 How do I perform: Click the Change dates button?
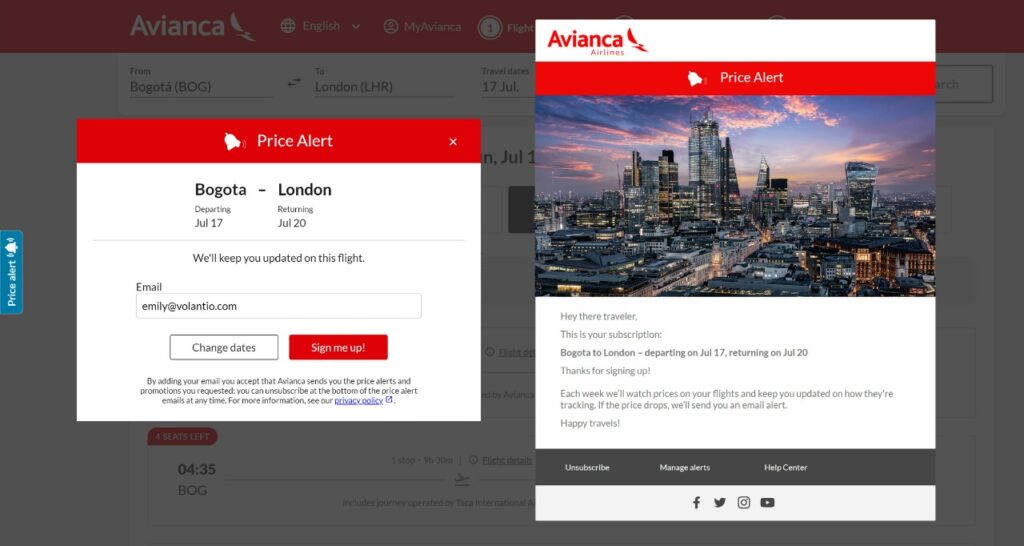click(x=224, y=347)
